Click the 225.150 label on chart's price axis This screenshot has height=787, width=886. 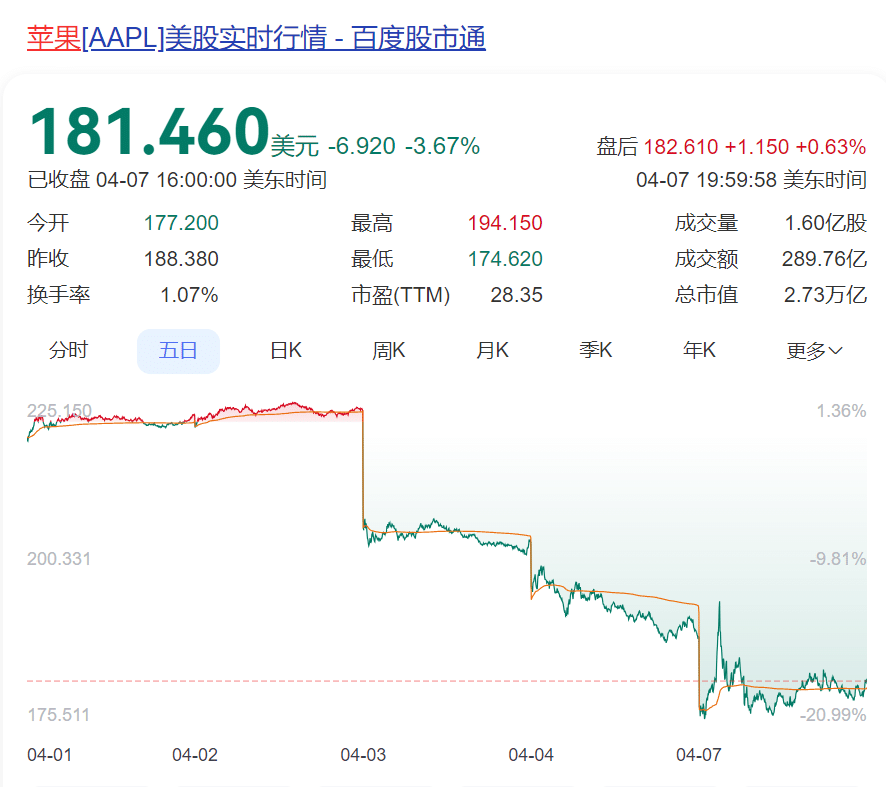59,411
